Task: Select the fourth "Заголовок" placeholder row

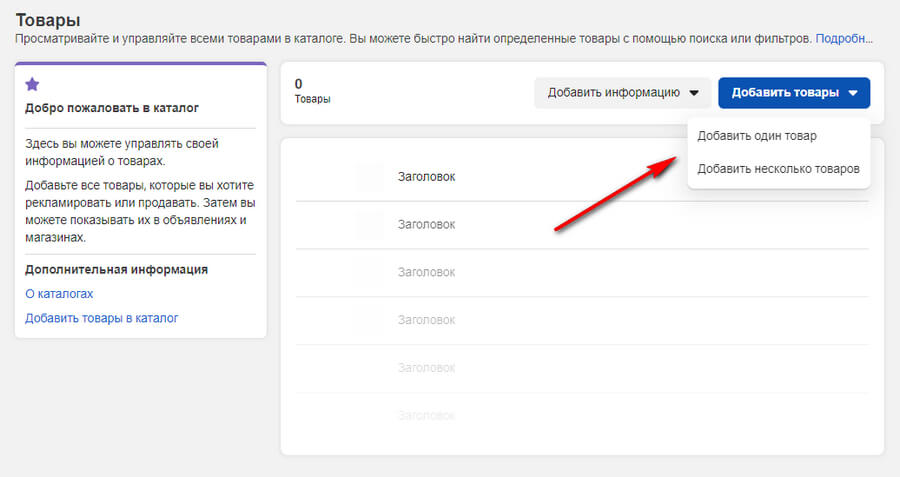Action: [426, 320]
